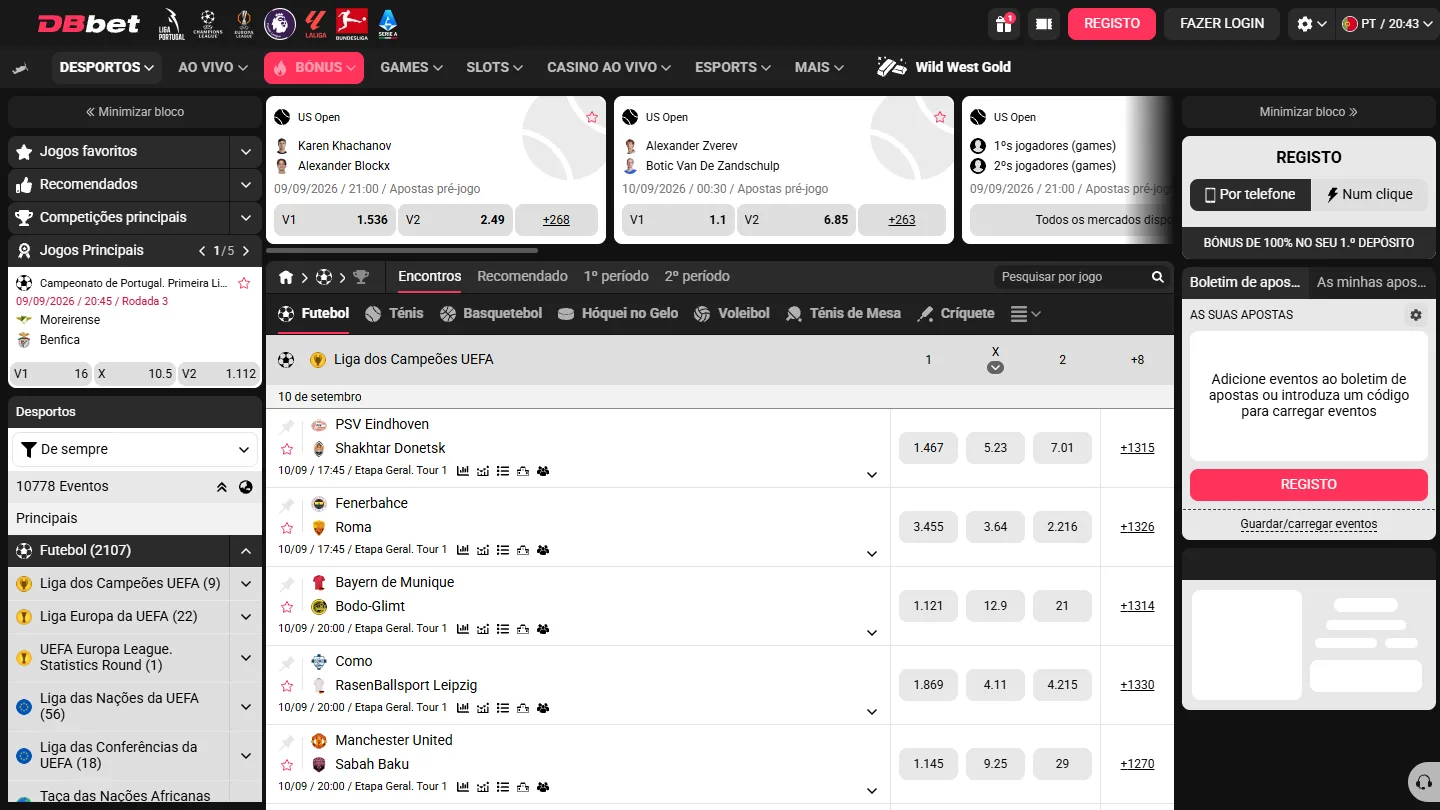The height and width of the screenshot is (810, 1440).
Task: Open the gift box promotions icon
Action: click(x=1003, y=23)
